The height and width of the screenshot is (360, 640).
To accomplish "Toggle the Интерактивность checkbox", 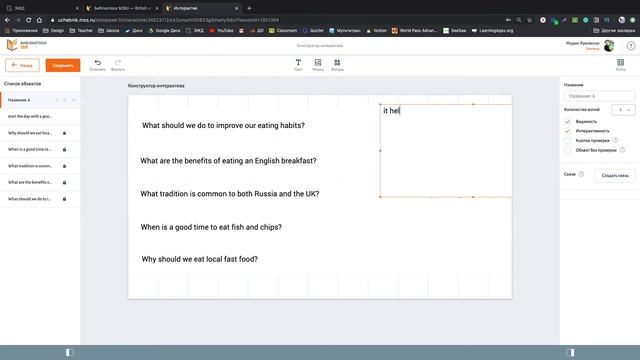I will [567, 131].
